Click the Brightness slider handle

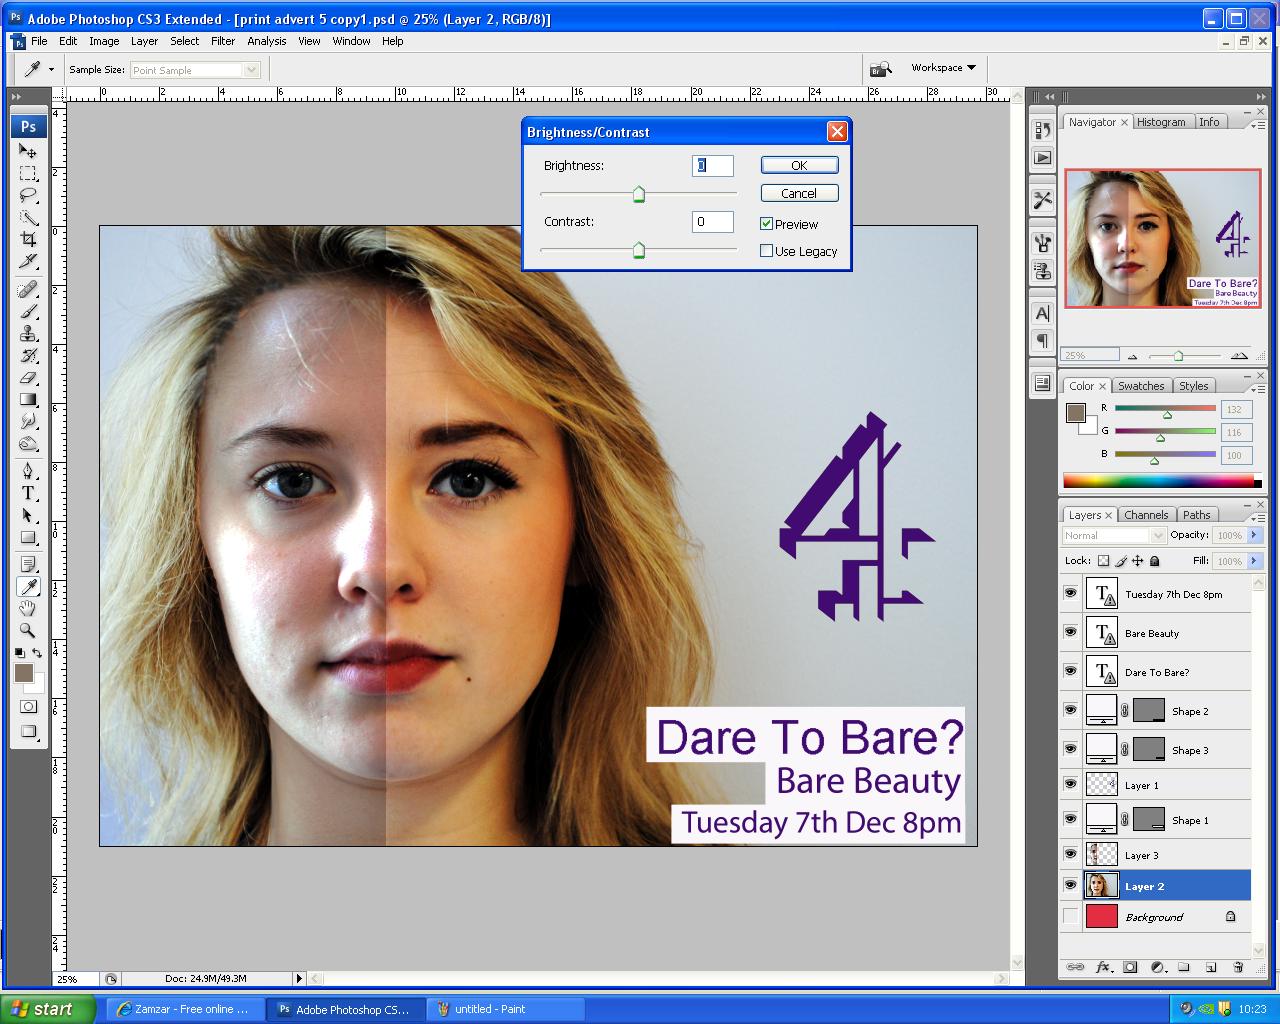click(x=639, y=195)
